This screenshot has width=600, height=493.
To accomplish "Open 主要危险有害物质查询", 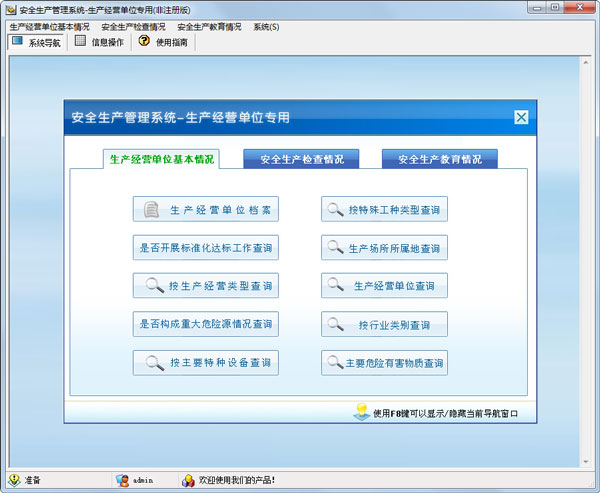I will click(x=384, y=362).
